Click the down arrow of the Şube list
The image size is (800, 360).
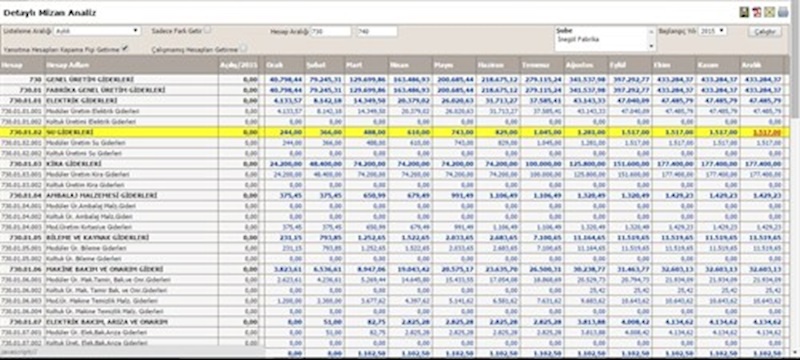pos(651,46)
